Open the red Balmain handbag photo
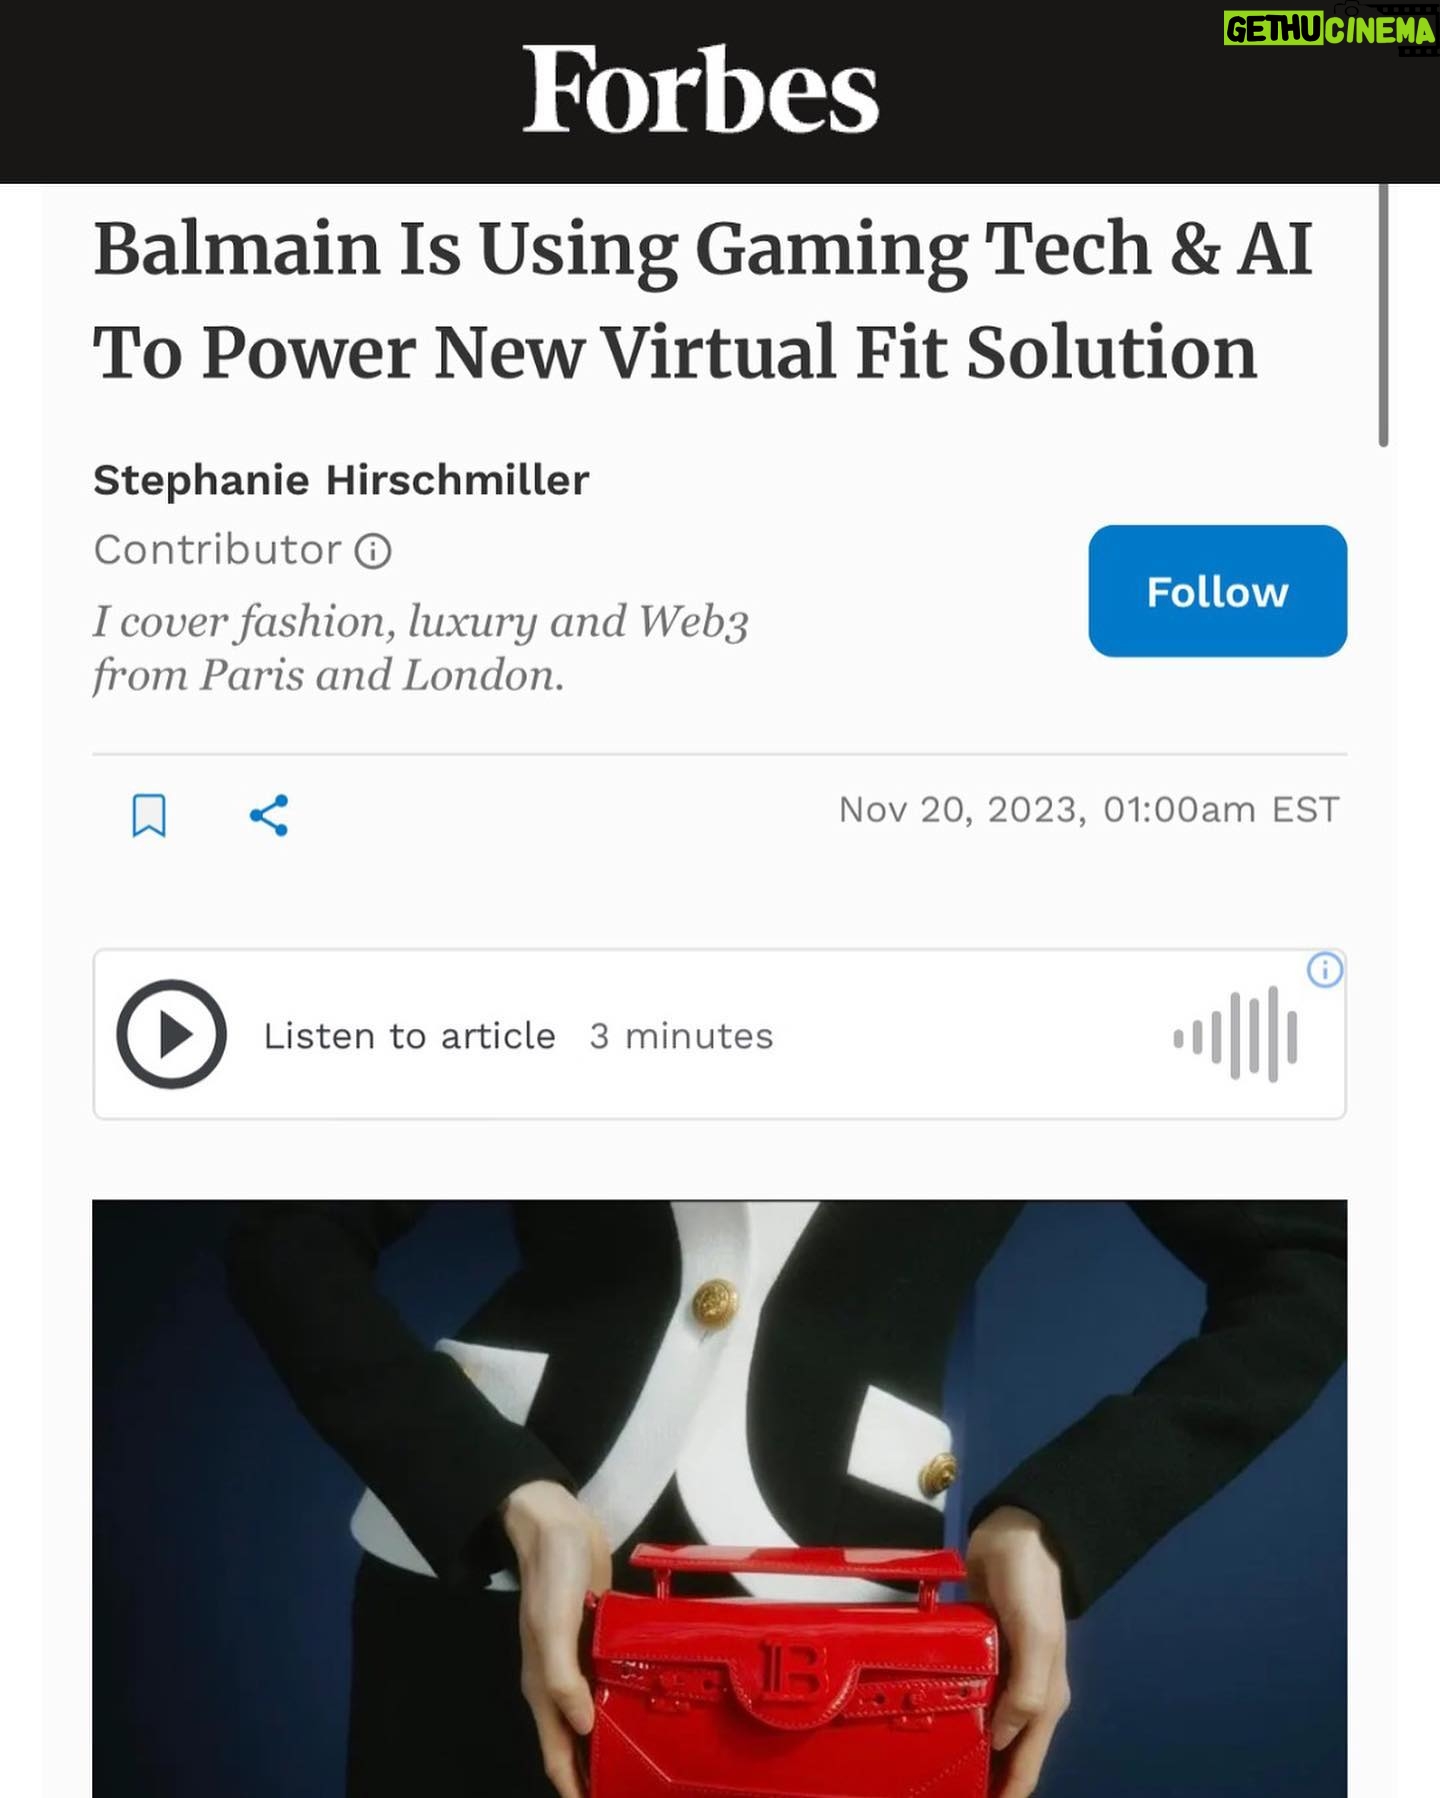The image size is (1440, 1798). point(719,1498)
